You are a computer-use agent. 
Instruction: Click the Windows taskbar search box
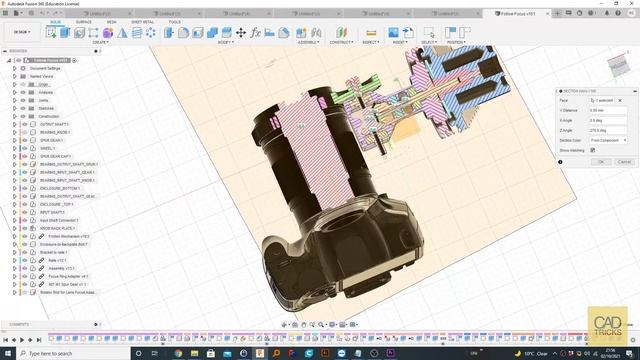point(73,353)
